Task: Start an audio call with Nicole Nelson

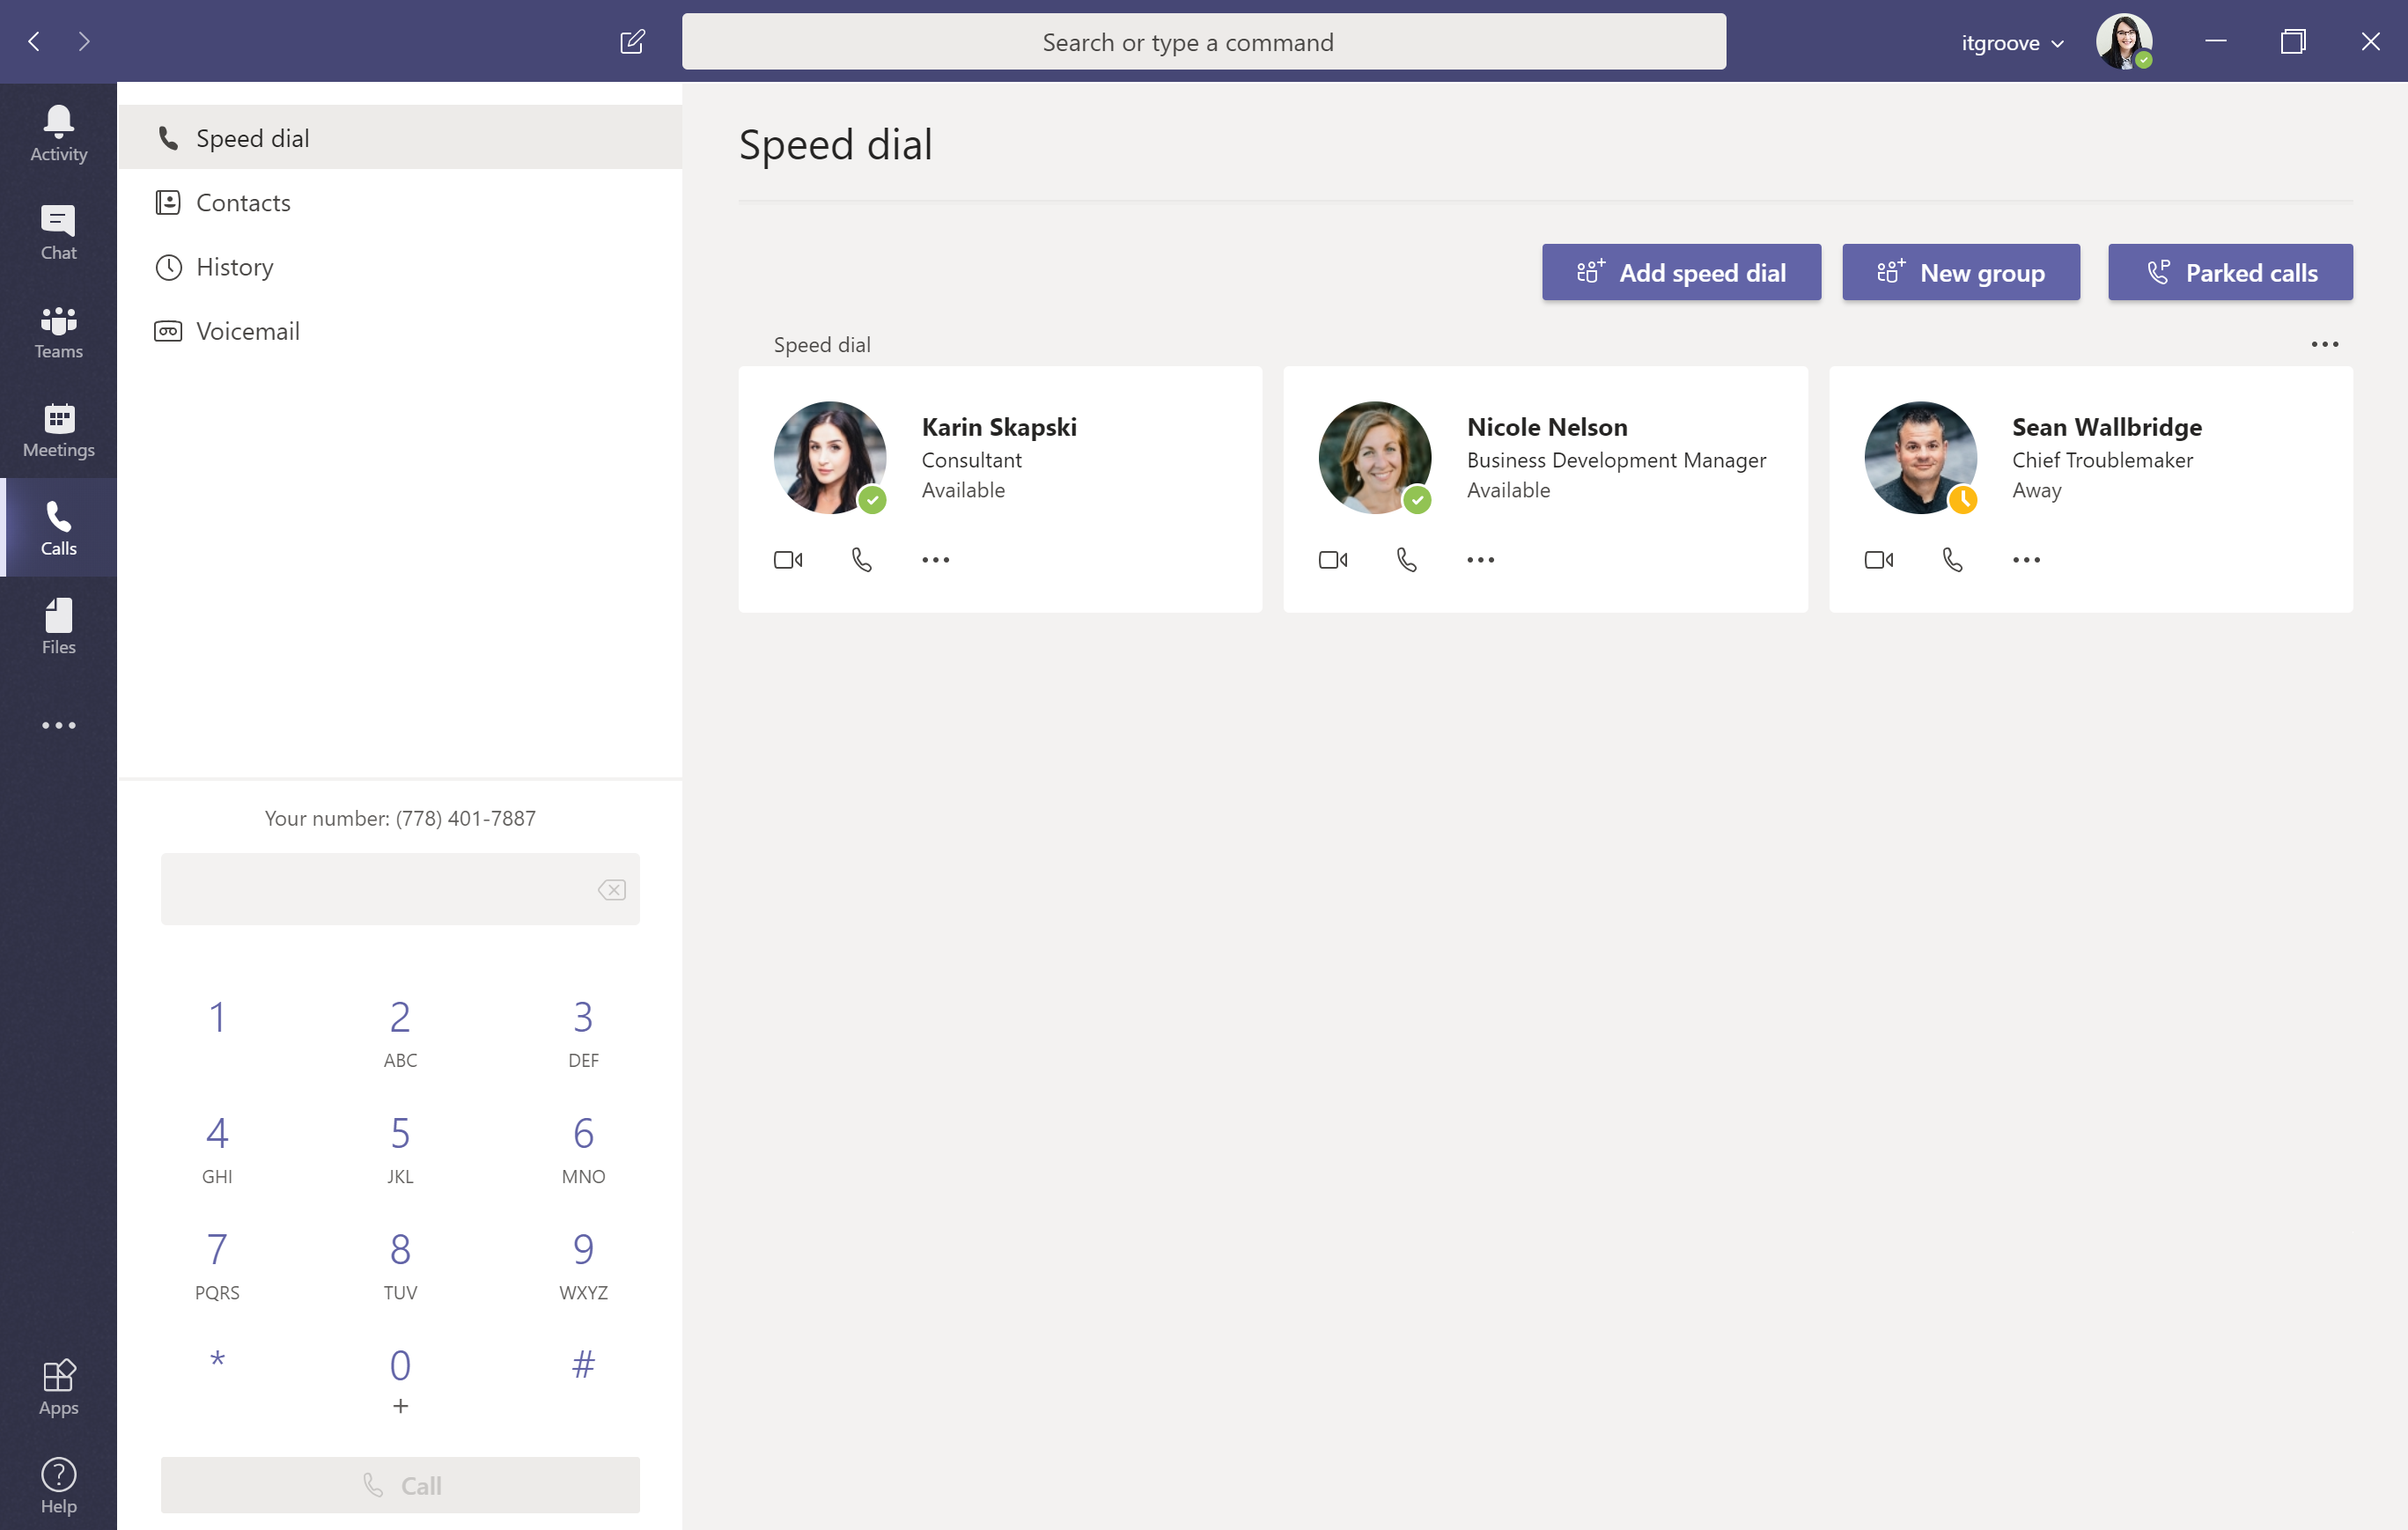Action: (x=1407, y=559)
